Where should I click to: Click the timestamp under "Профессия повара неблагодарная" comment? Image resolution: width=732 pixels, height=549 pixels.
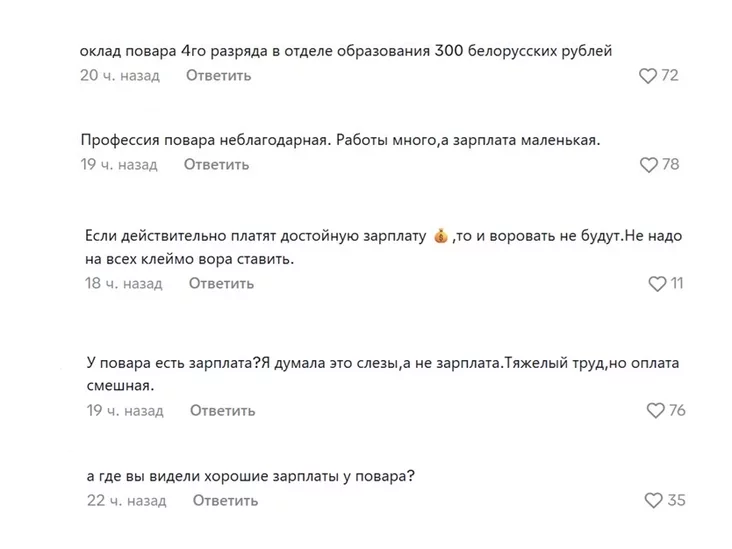click(119, 164)
